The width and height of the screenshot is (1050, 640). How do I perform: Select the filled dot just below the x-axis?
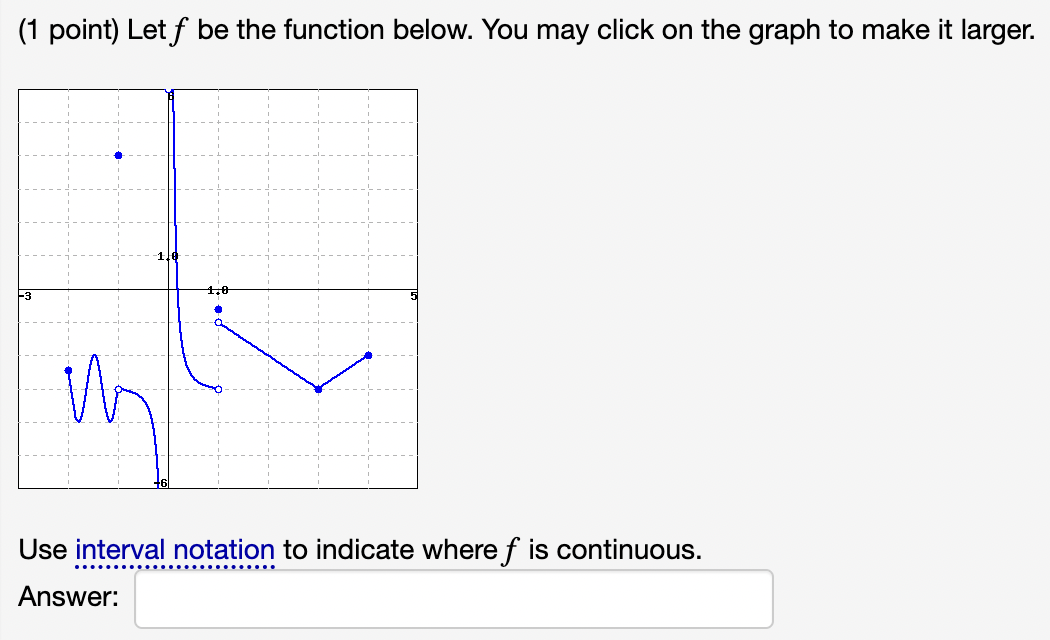218,309
